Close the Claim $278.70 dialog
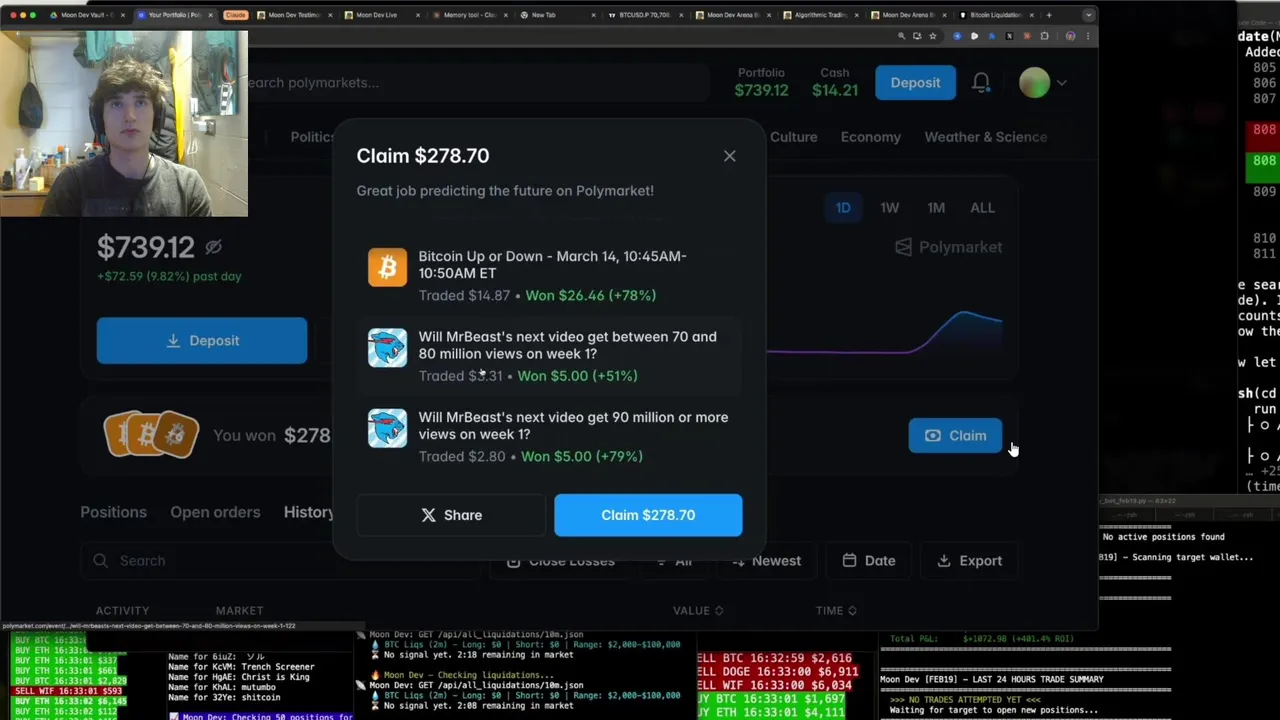 pyautogui.click(x=729, y=156)
